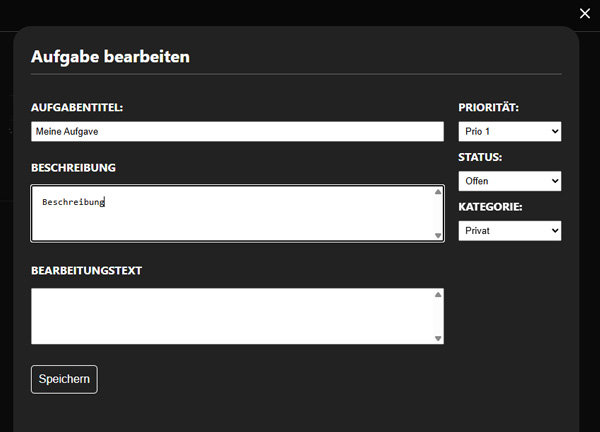Viewport: 600px width, 432px height.
Task: Click the 'BEARBEITUNGSTEXT' label
Action: [86, 271]
